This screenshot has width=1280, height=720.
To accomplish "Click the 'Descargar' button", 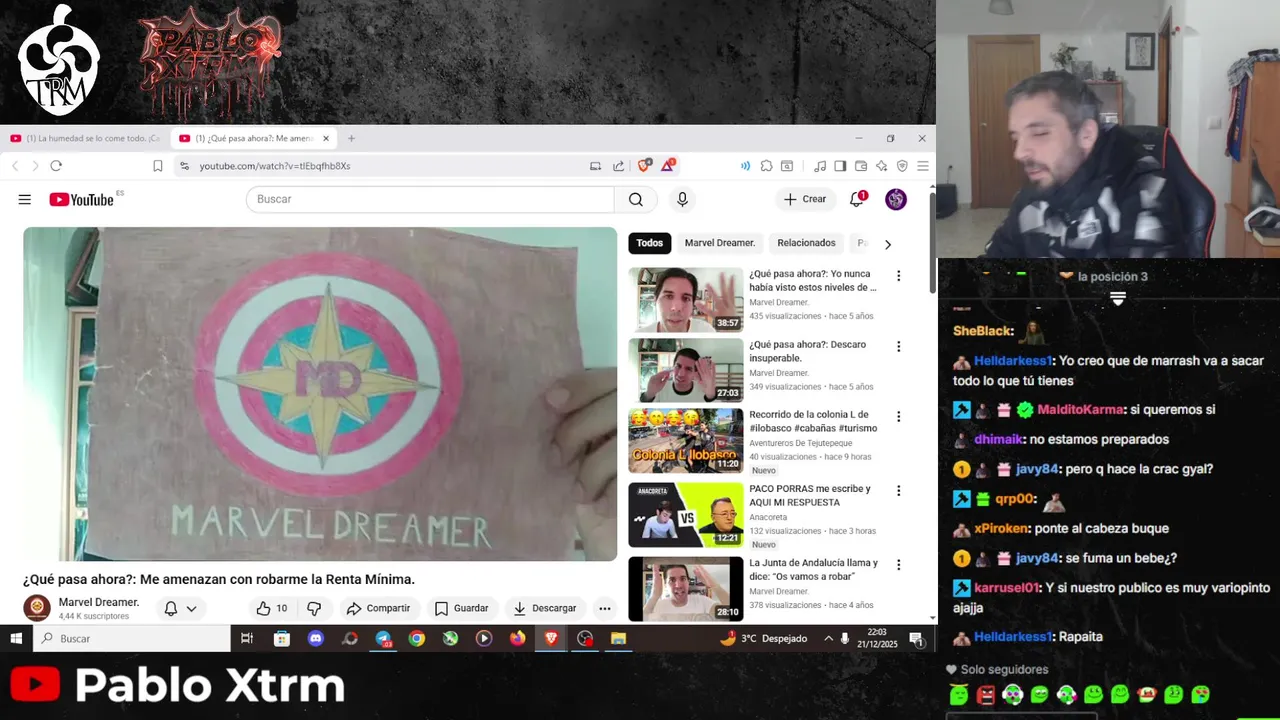I will pos(545,608).
